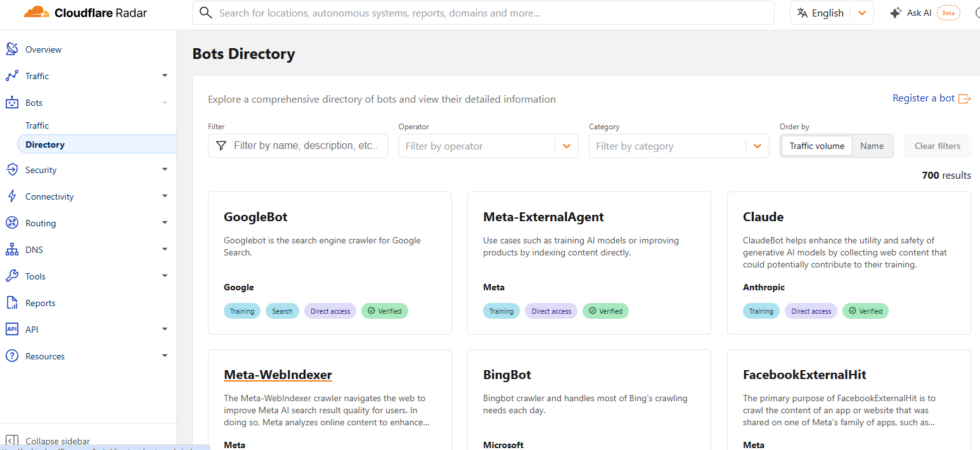Click GoogleBot's Verified badge
Image resolution: width=980 pixels, height=450 pixels.
[384, 311]
